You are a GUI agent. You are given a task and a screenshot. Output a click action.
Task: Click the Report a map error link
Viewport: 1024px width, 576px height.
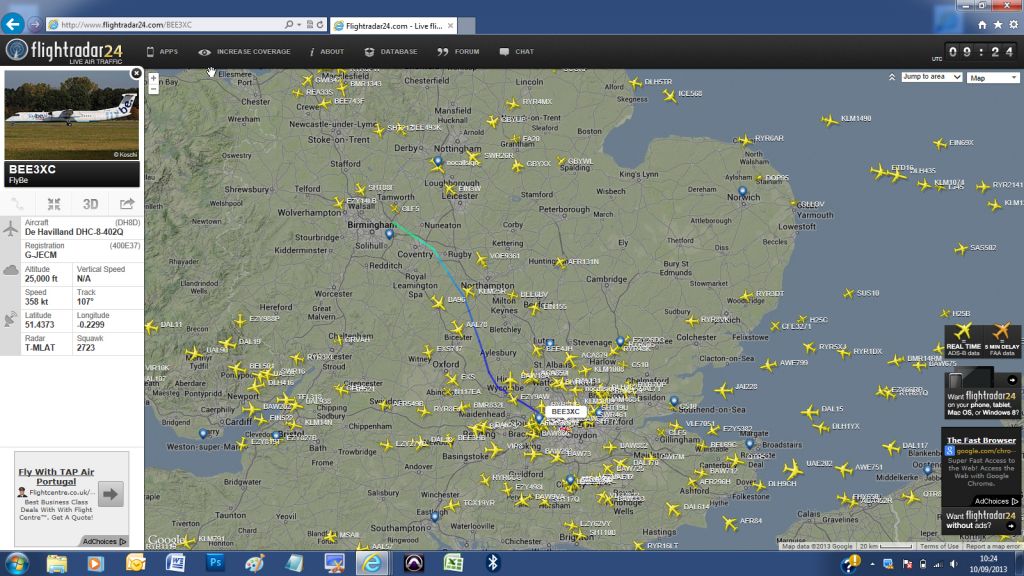click(993, 546)
